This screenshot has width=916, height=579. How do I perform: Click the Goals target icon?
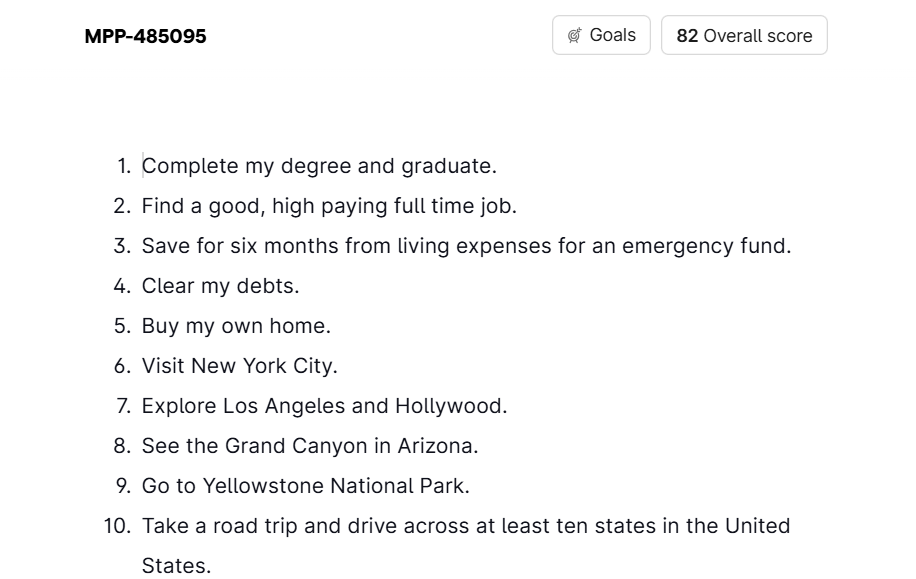click(x=575, y=36)
